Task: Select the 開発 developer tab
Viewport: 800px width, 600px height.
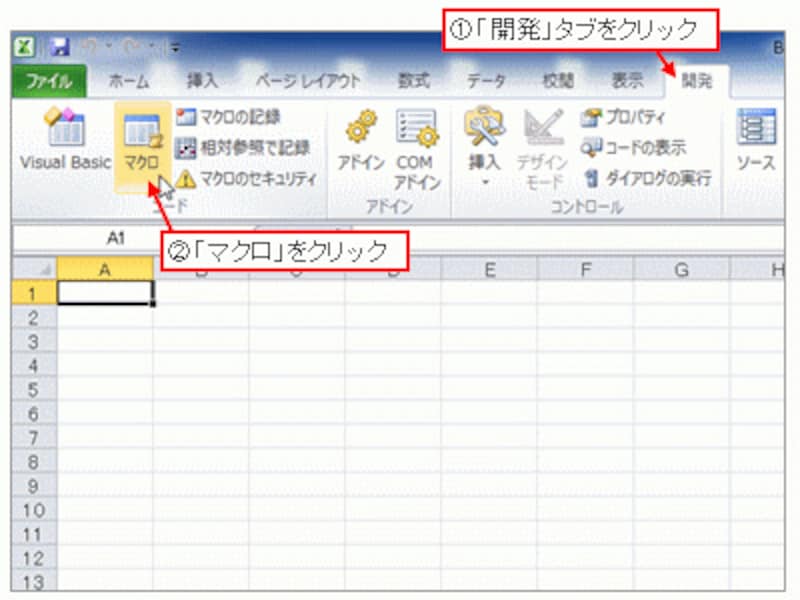Action: pyautogui.click(x=697, y=81)
